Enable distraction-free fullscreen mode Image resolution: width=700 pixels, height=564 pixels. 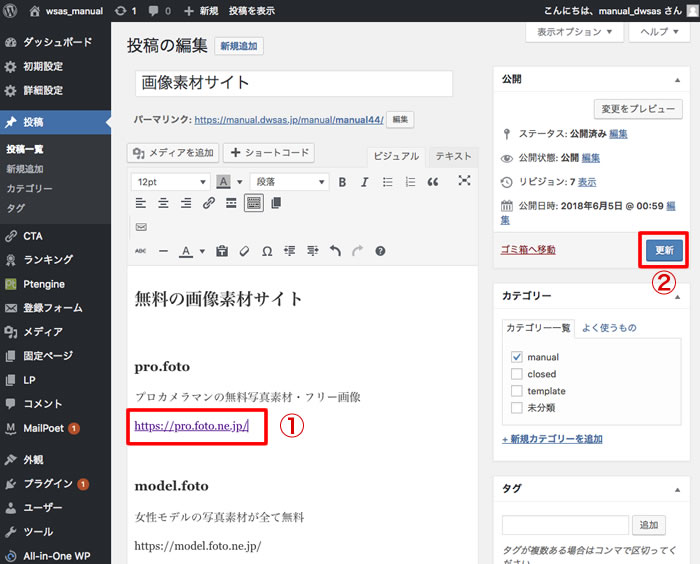coord(464,181)
